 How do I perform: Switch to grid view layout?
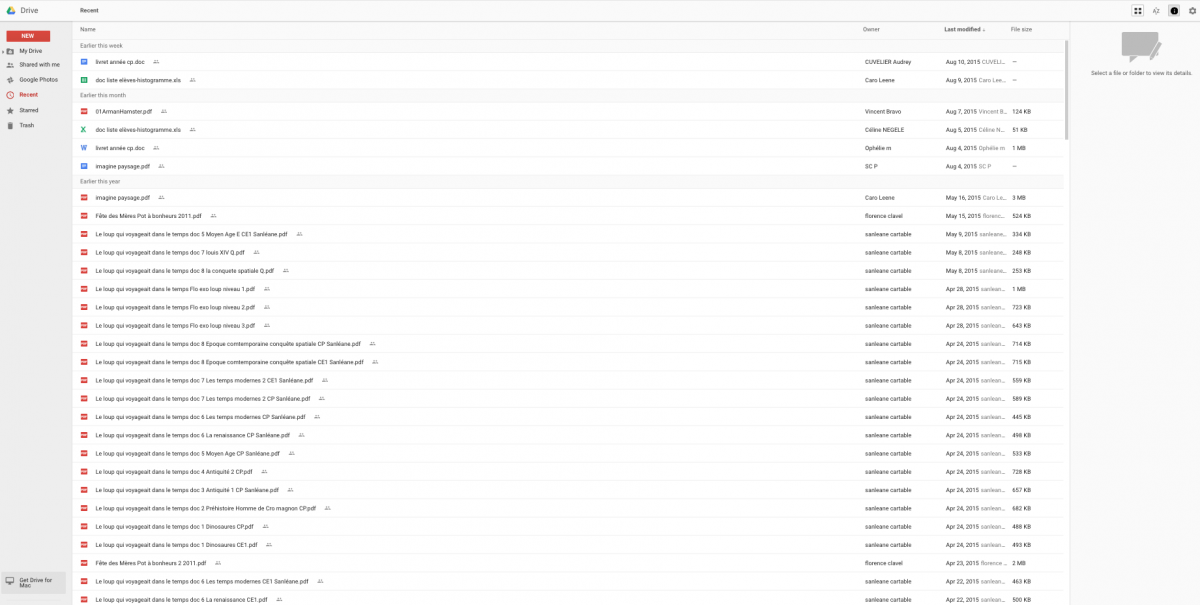(x=1138, y=11)
